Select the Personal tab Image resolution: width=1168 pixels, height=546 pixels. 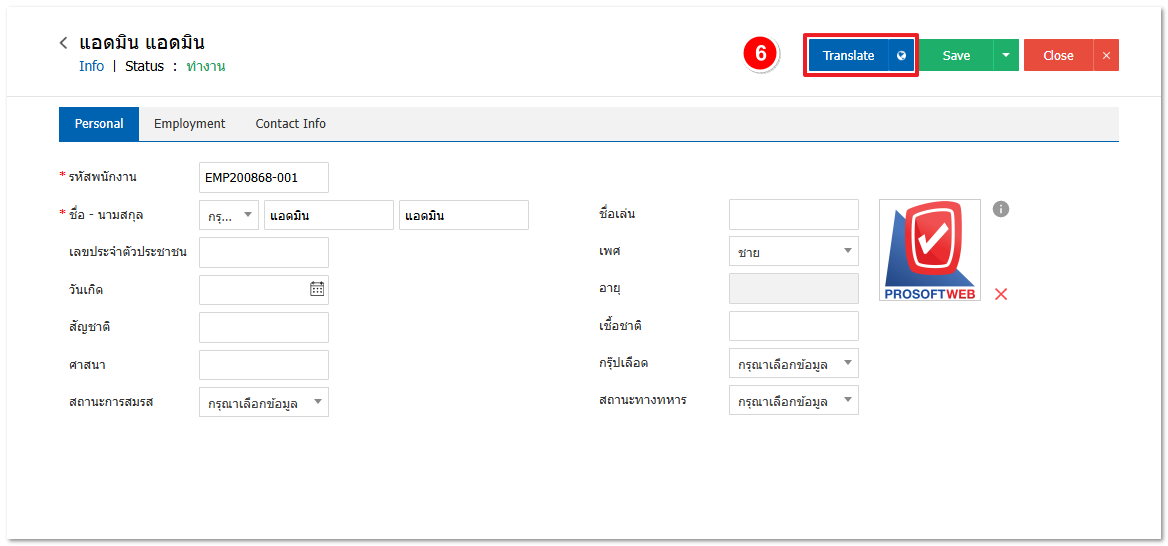click(99, 124)
